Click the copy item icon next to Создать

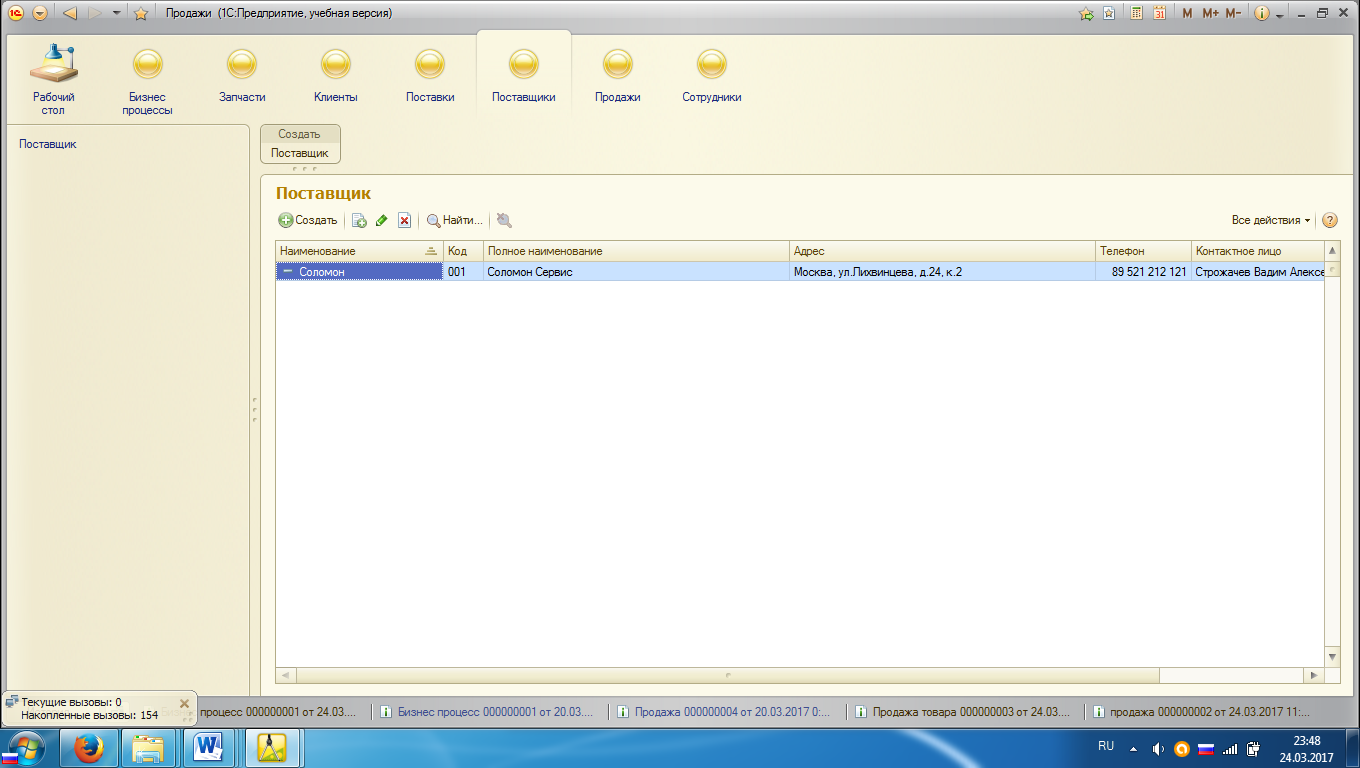click(360, 220)
